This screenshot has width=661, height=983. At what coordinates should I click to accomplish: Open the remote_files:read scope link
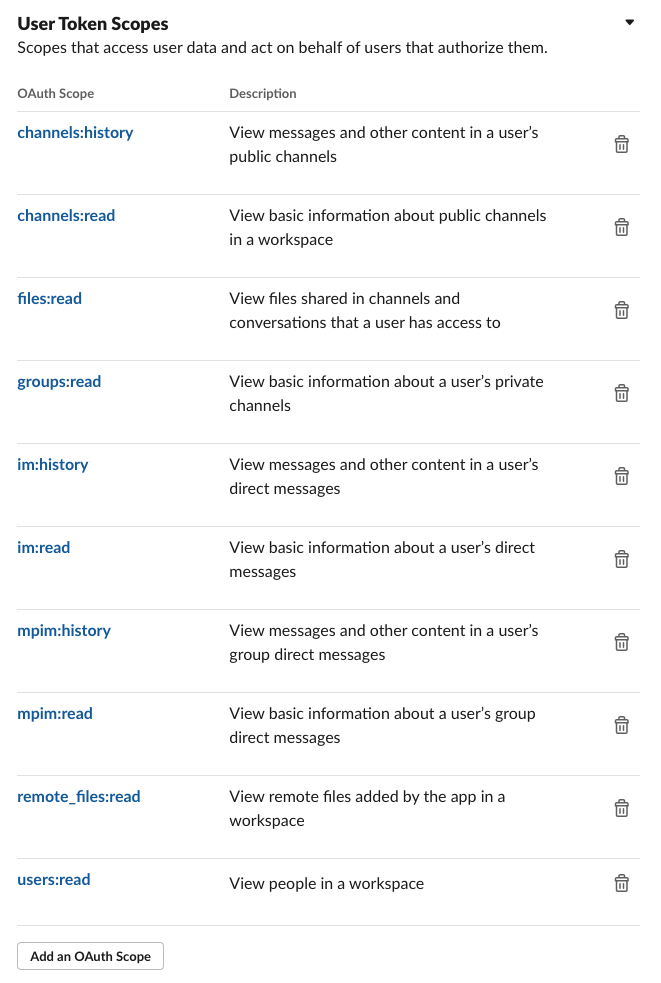[x=79, y=796]
